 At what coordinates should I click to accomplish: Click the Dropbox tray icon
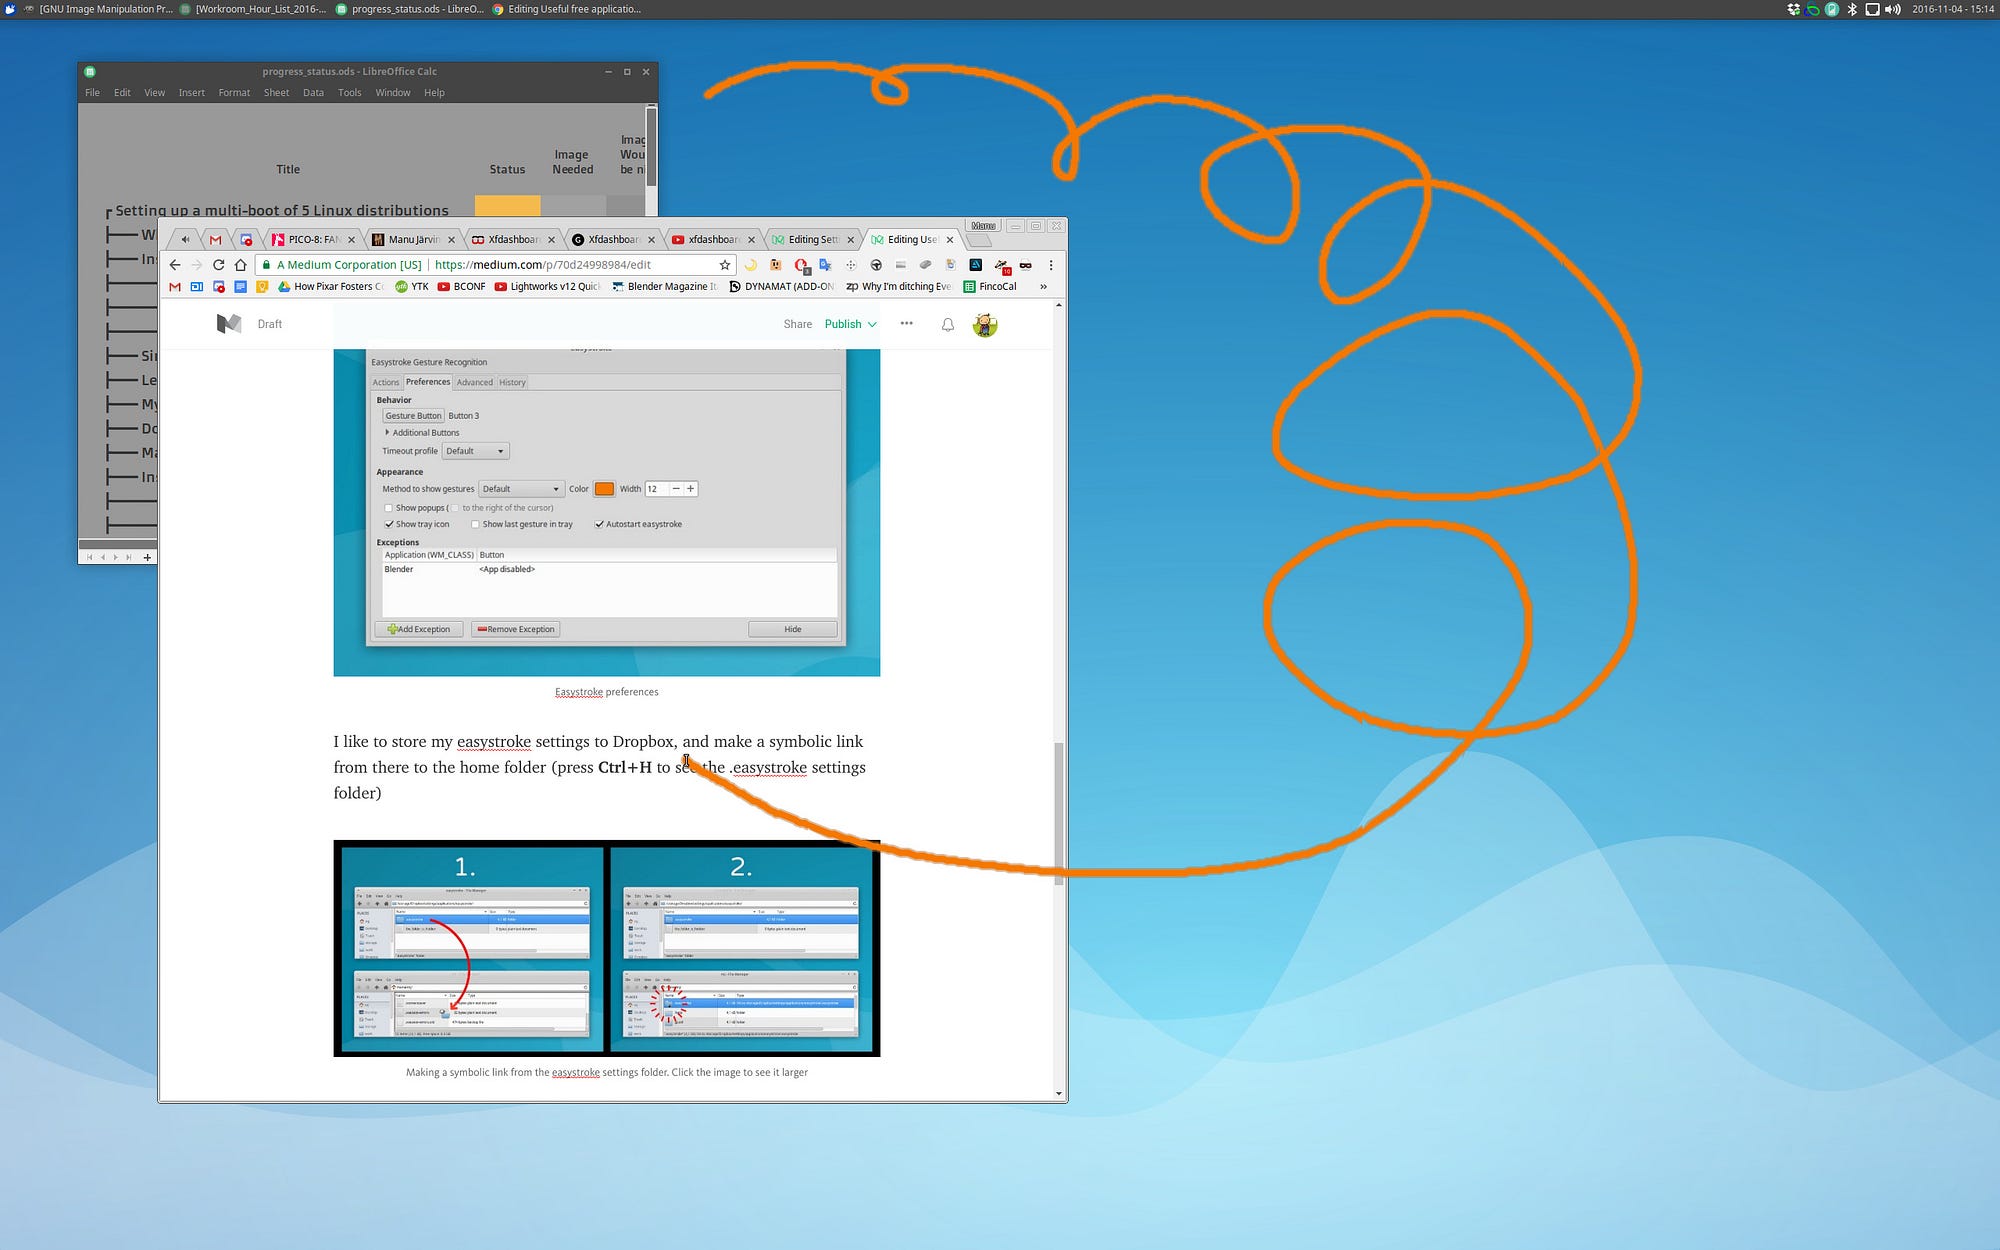tap(1793, 9)
